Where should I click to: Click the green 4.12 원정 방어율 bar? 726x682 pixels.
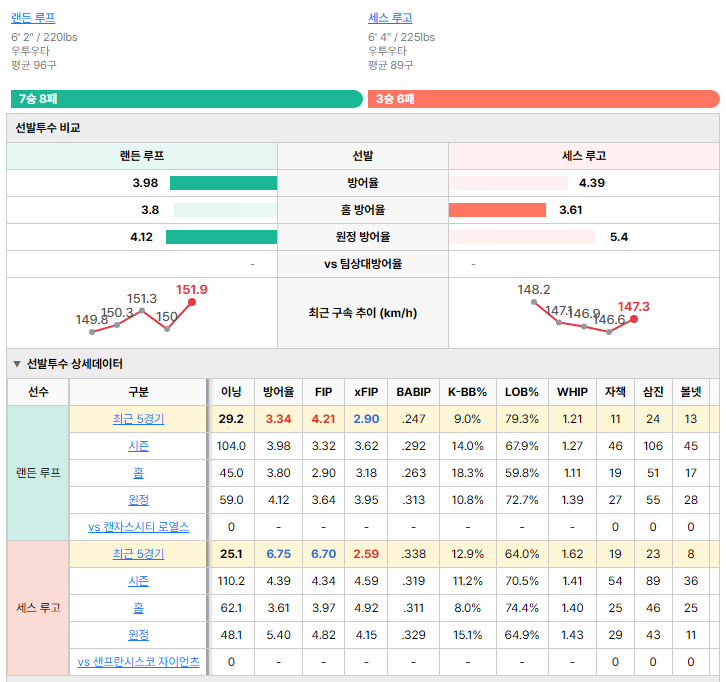click(x=221, y=237)
